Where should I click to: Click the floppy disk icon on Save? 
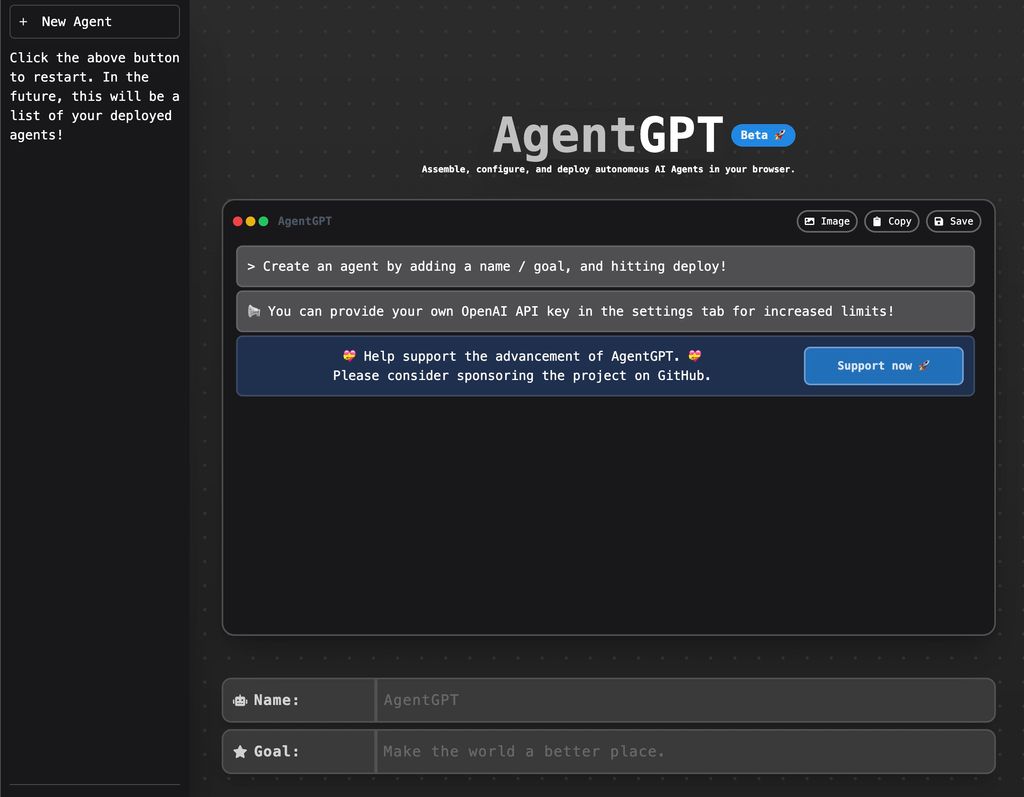click(938, 221)
